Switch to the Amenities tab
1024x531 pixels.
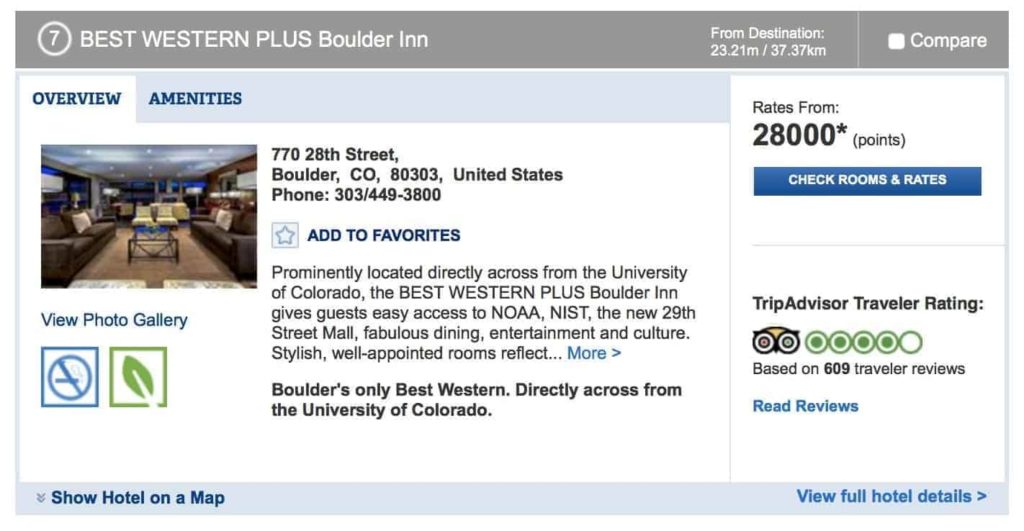195,99
